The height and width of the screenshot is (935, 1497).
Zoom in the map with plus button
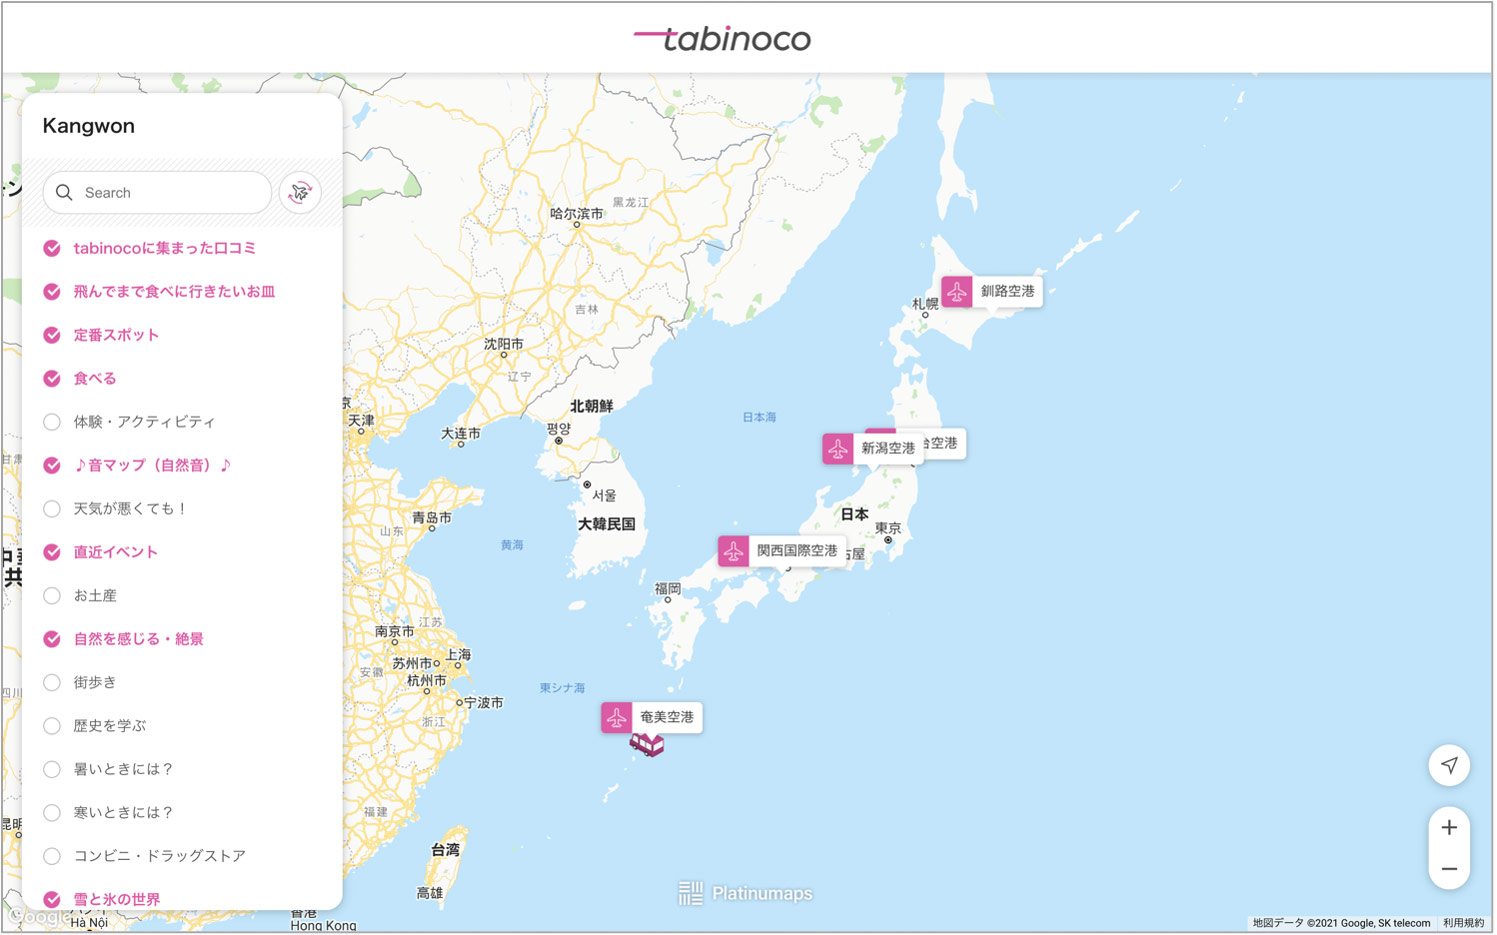(1449, 828)
